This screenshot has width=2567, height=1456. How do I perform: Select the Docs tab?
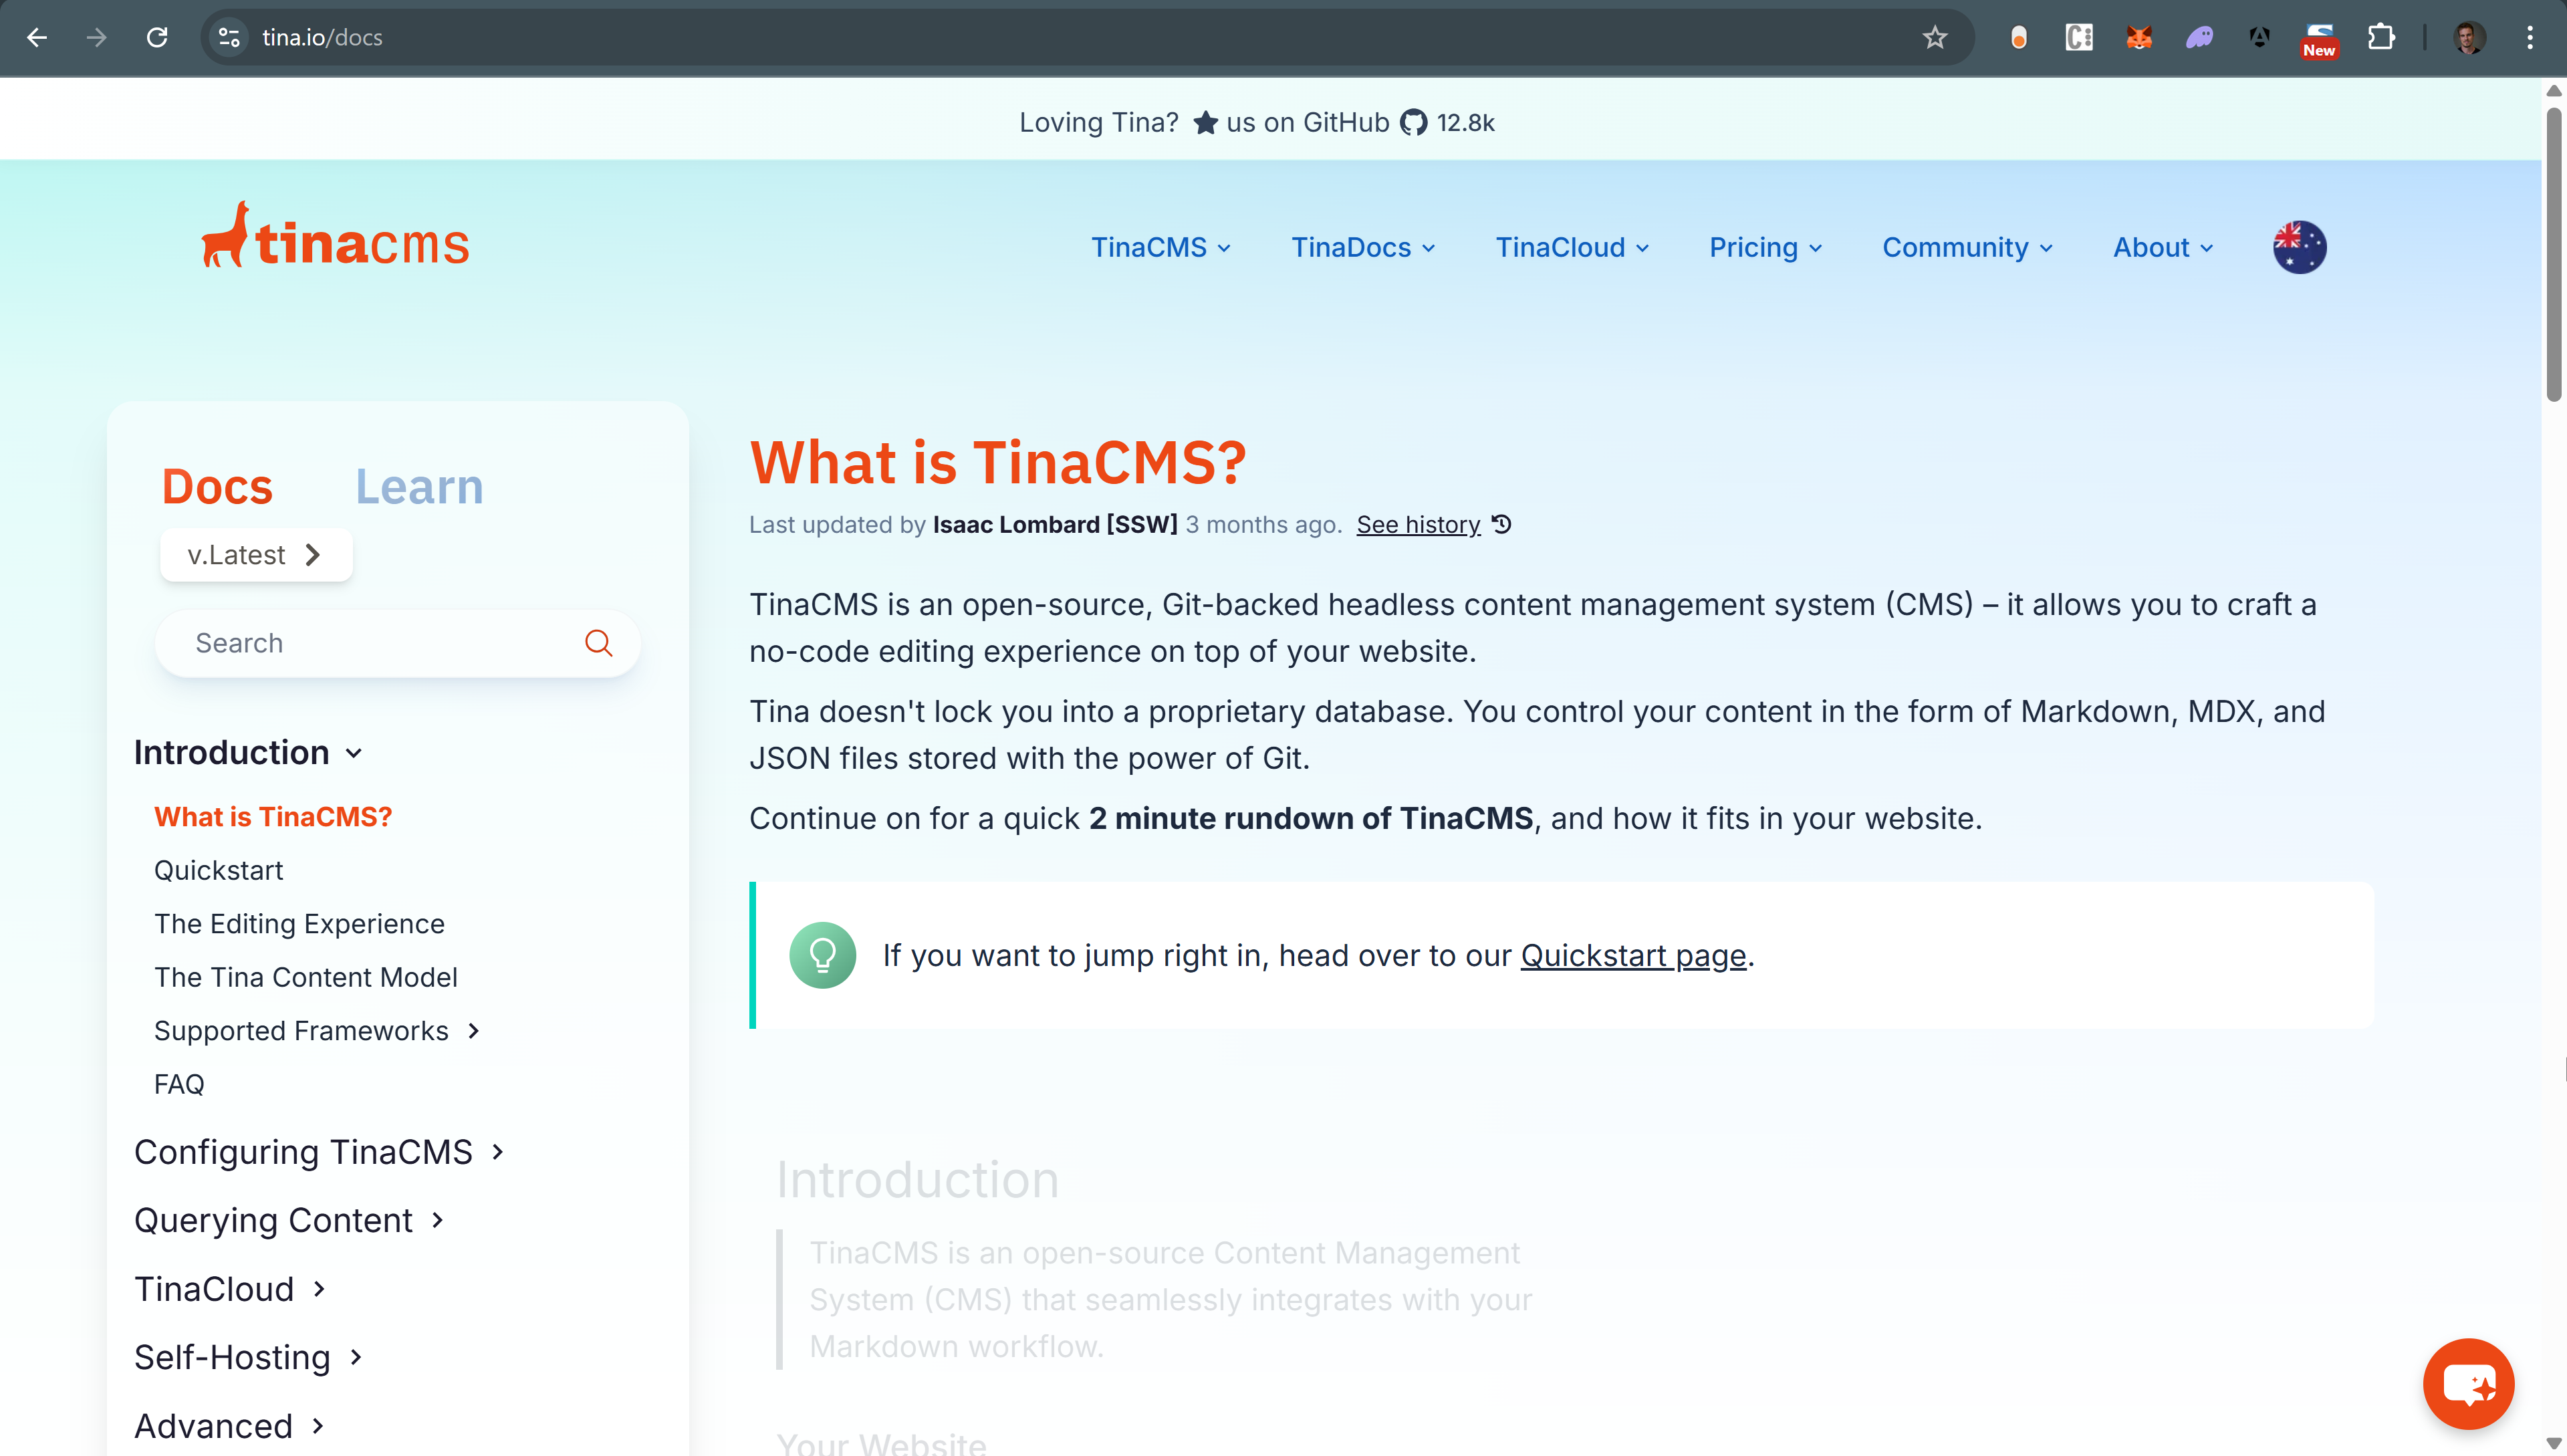point(217,487)
